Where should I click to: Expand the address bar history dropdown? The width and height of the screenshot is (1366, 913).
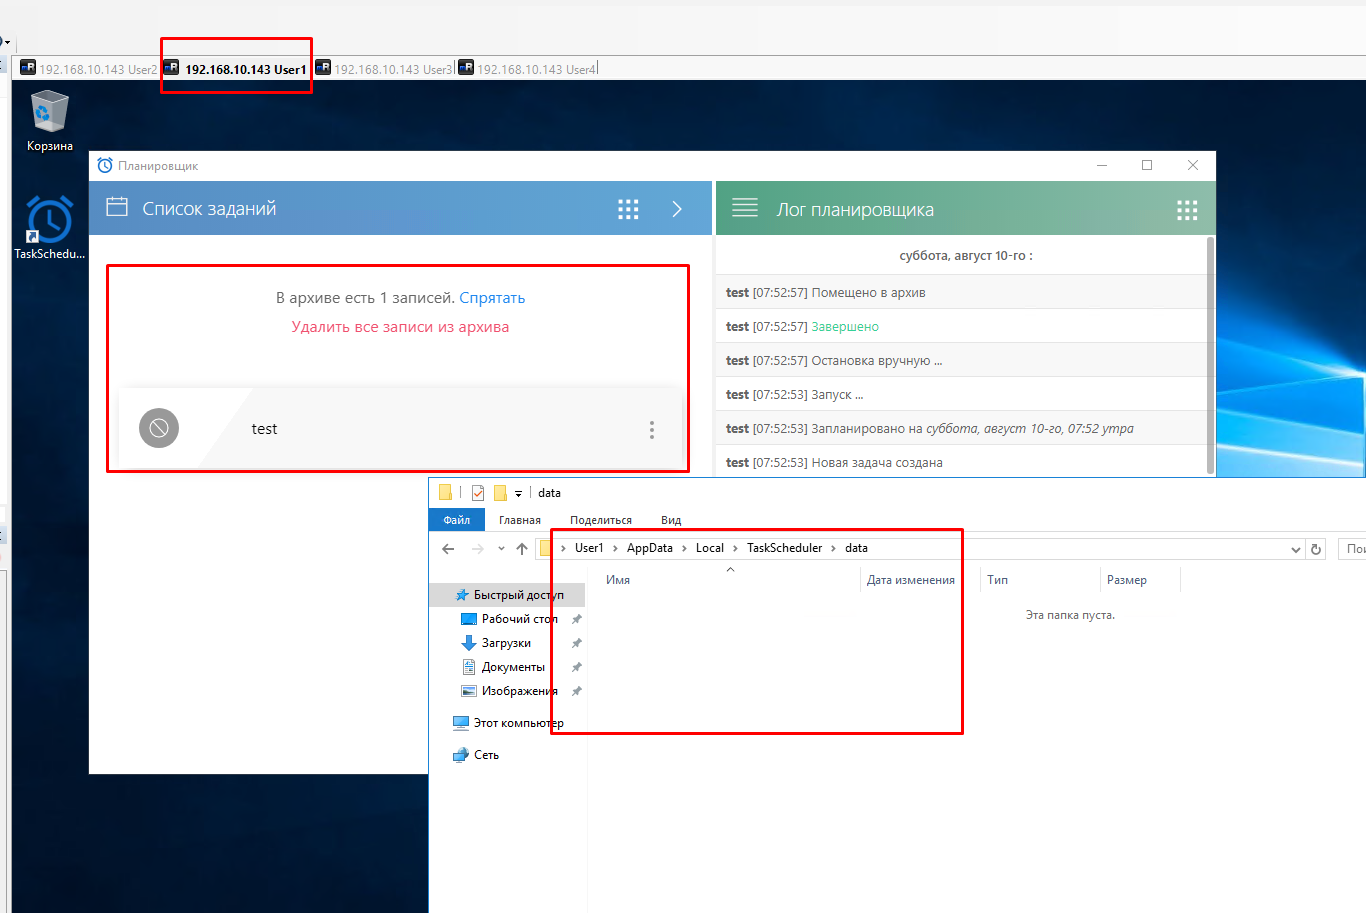1296,549
